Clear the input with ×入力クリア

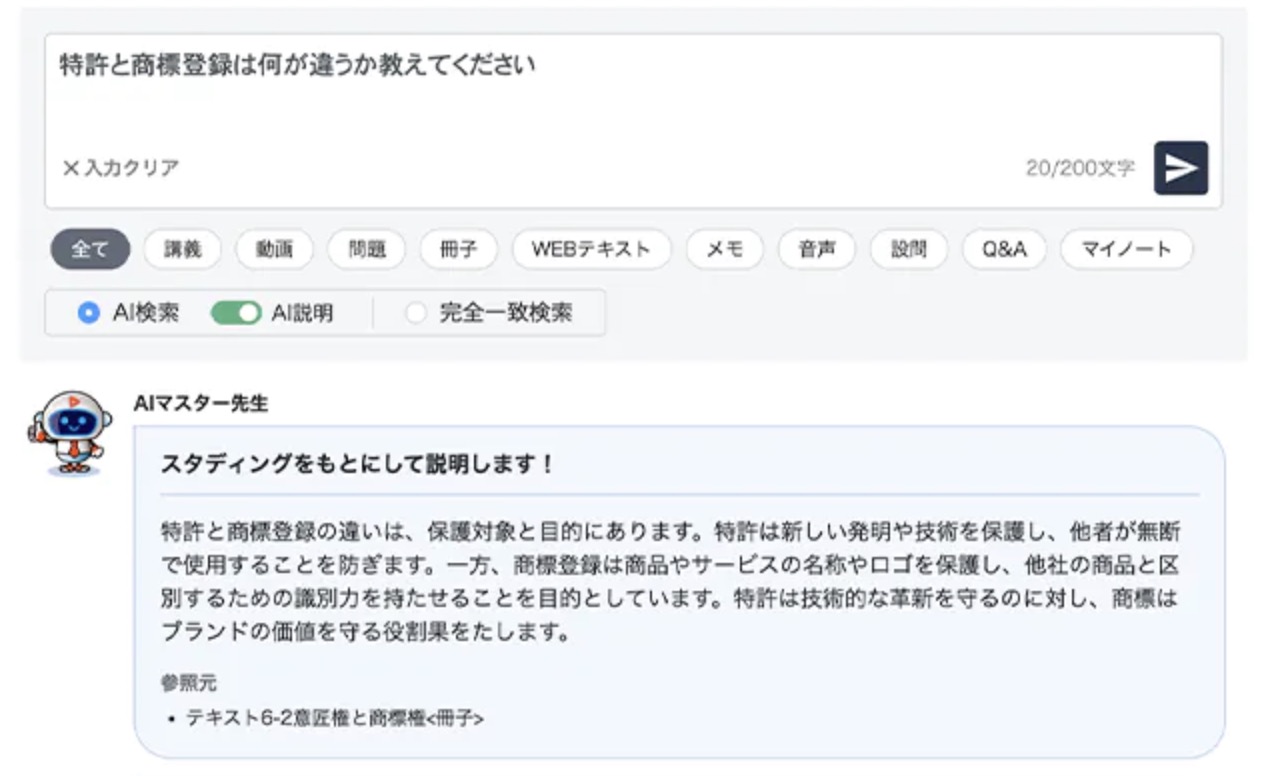point(120,168)
